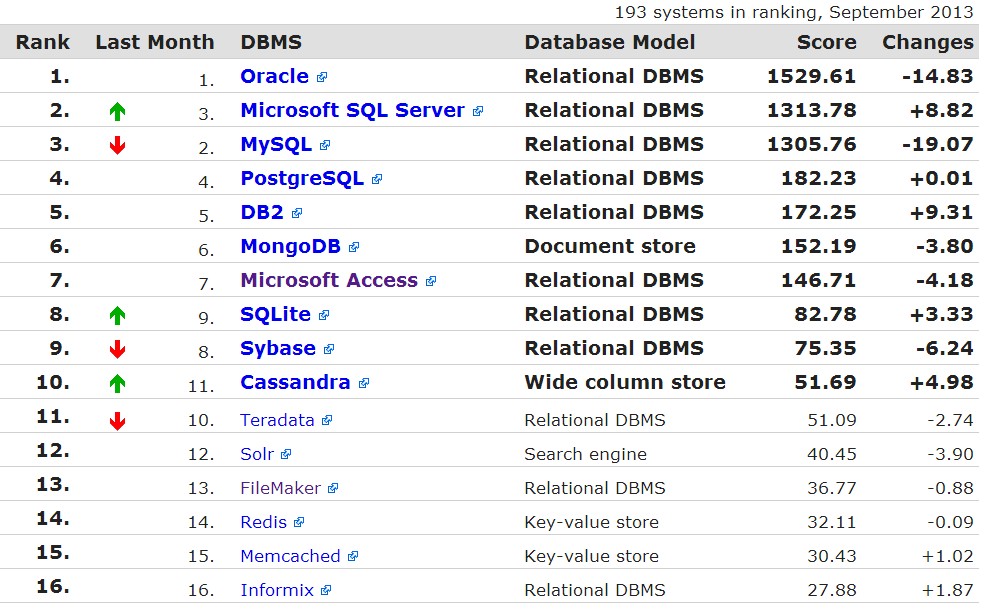Viewport: 996px width, 610px height.
Task: Open the external link icon next to Solr
Action: click(286, 454)
